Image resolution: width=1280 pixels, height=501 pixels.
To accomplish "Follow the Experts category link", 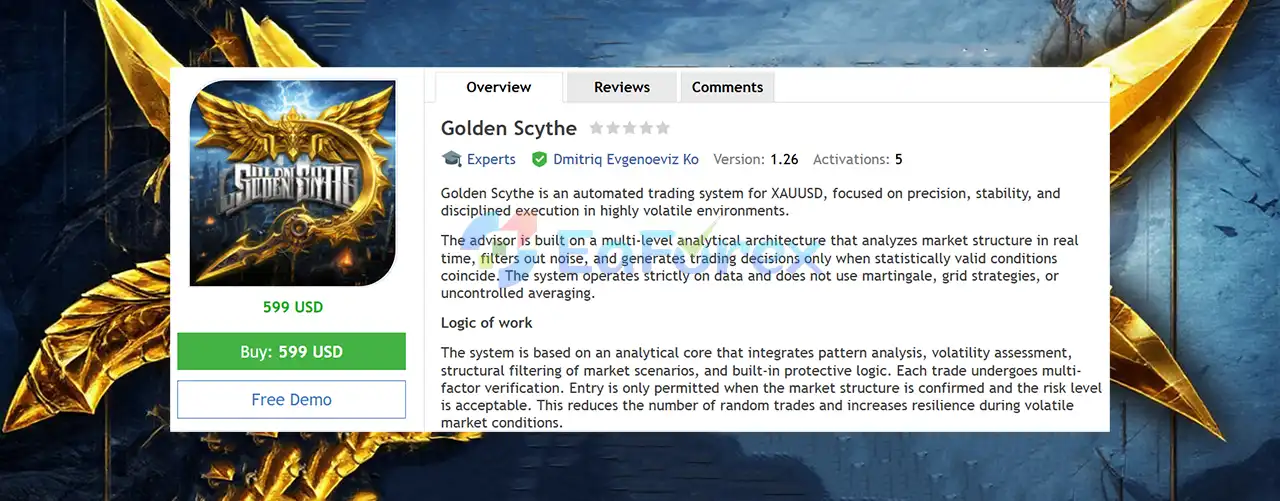I will point(491,159).
